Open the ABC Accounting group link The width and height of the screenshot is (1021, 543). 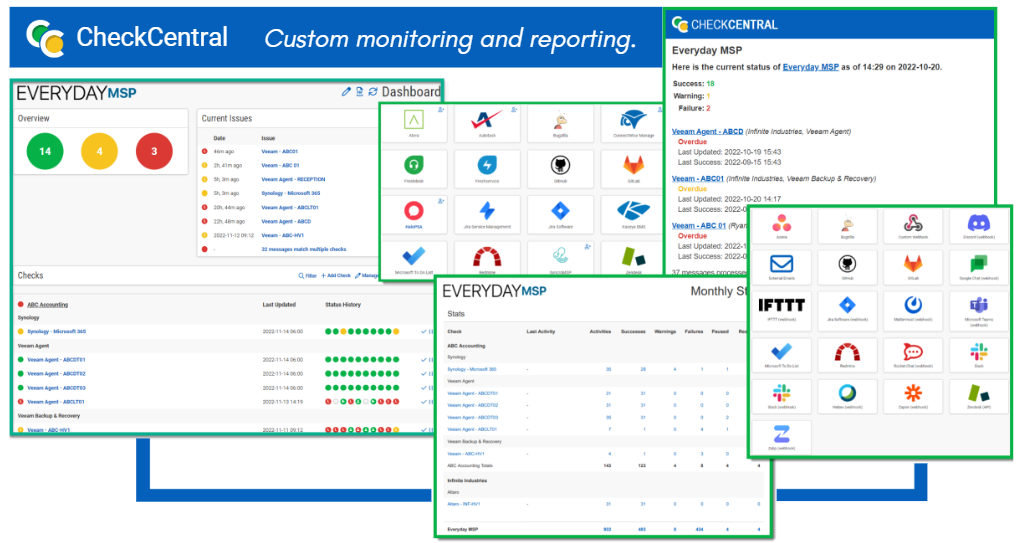pyautogui.click(x=48, y=305)
